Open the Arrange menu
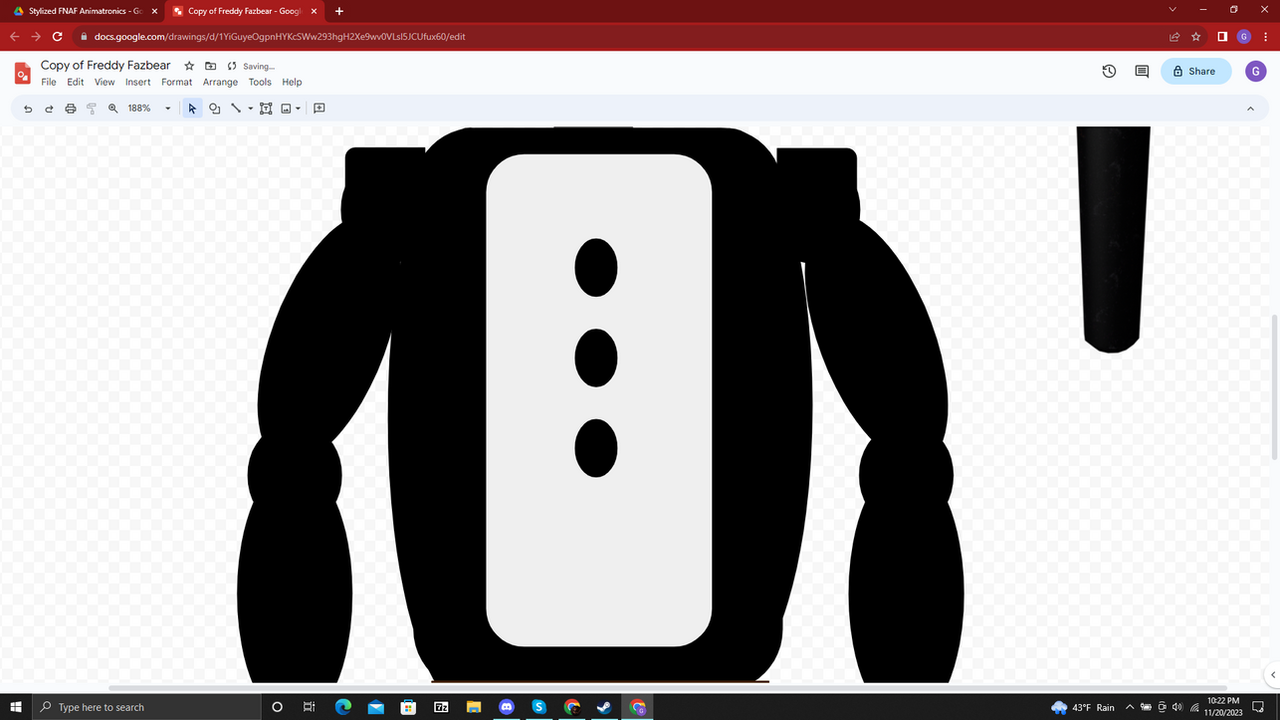 pos(220,82)
